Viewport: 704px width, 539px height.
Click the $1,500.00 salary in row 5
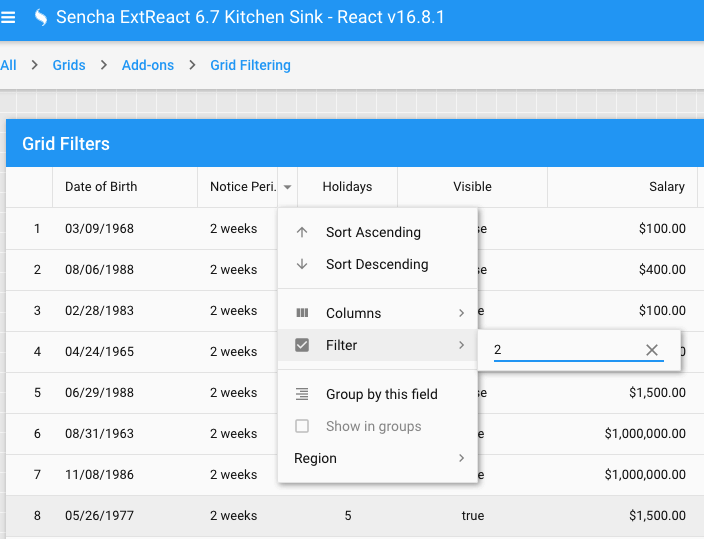pos(657,393)
